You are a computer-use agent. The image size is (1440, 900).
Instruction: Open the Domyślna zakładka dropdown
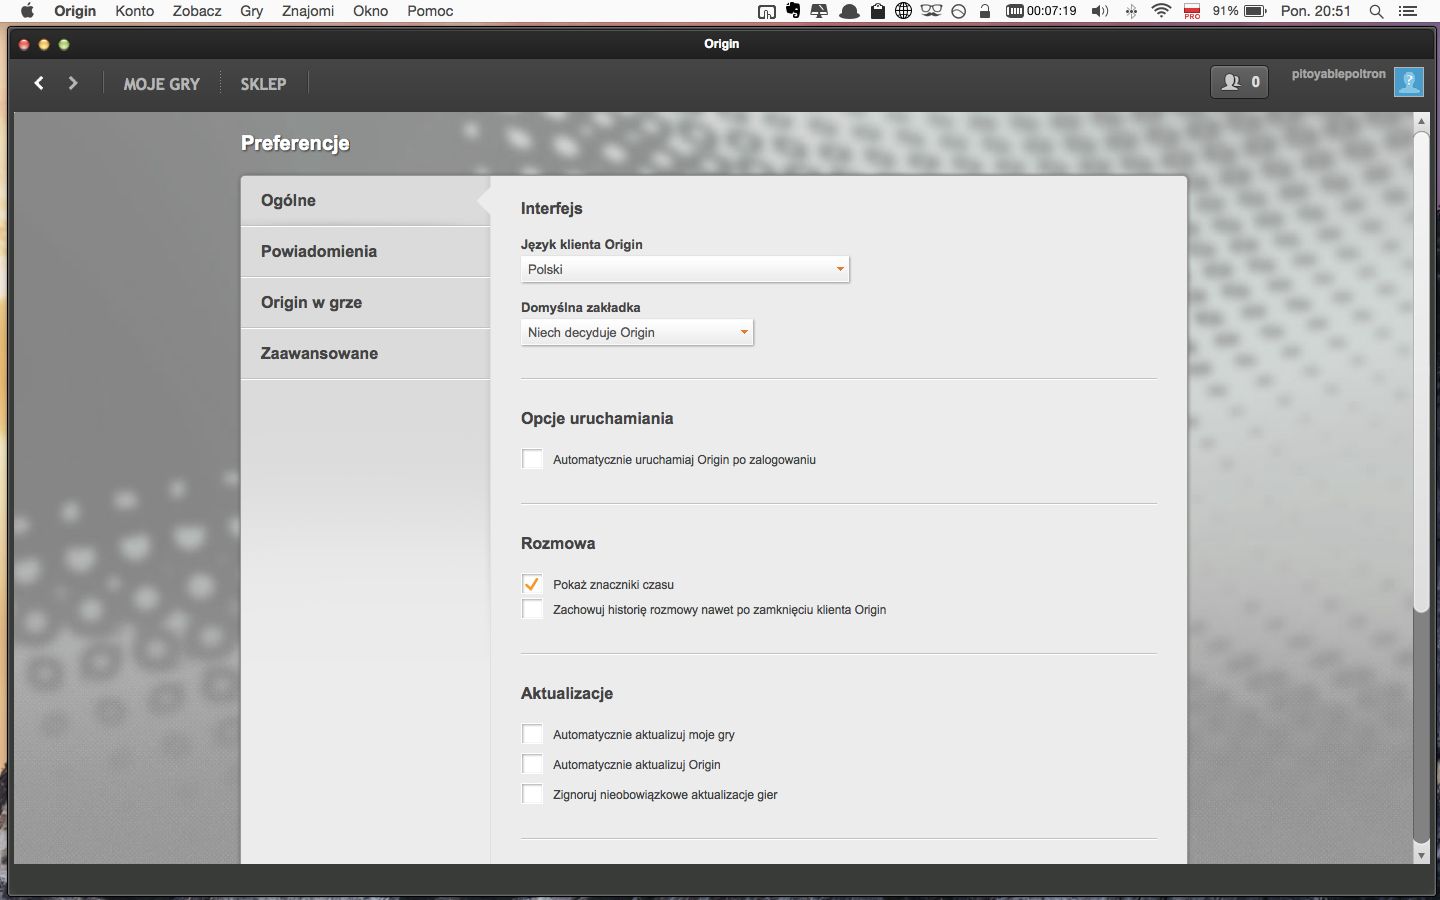tap(637, 332)
